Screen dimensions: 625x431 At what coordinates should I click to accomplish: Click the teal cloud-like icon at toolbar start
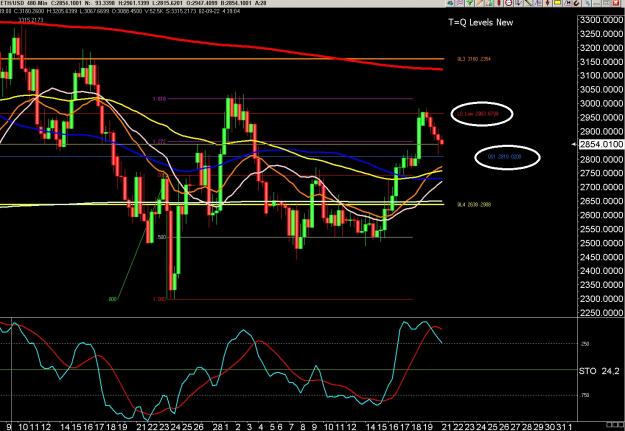coord(450,3)
